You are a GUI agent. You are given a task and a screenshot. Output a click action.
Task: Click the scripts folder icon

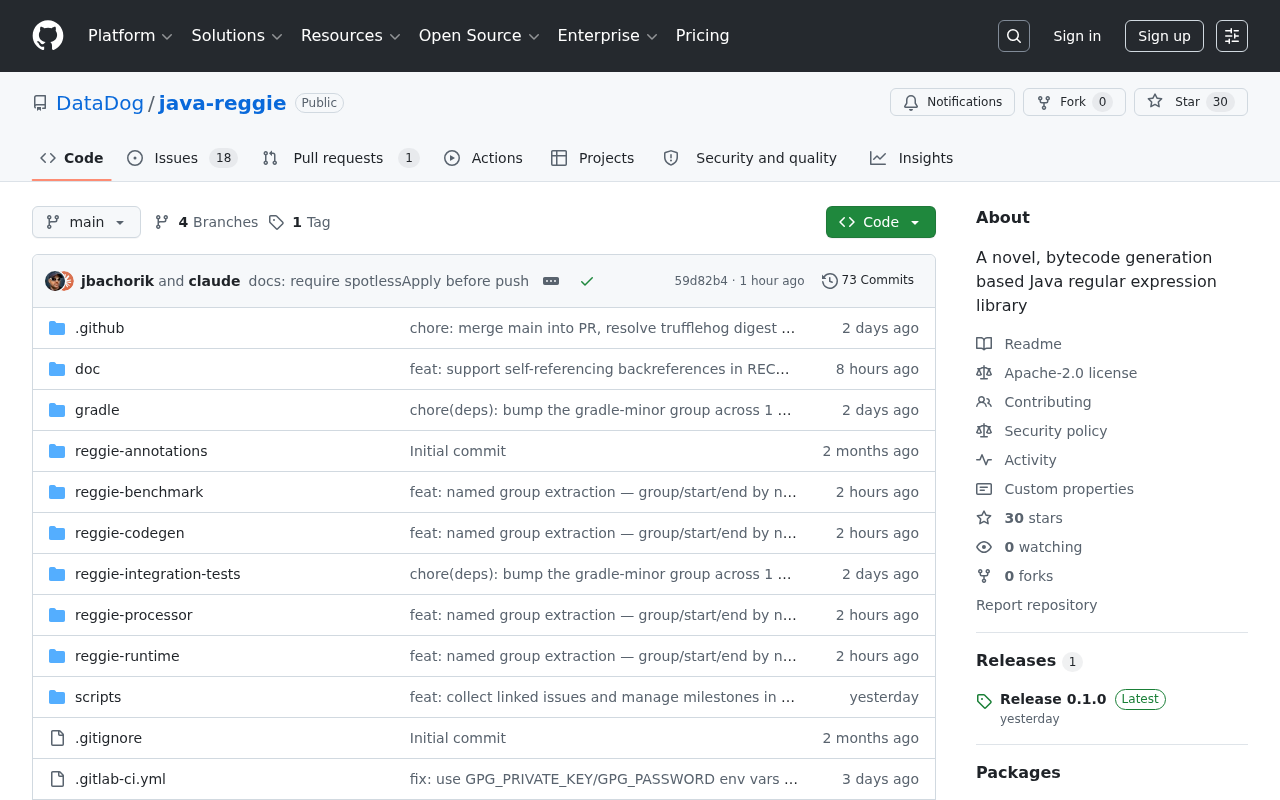click(57, 697)
